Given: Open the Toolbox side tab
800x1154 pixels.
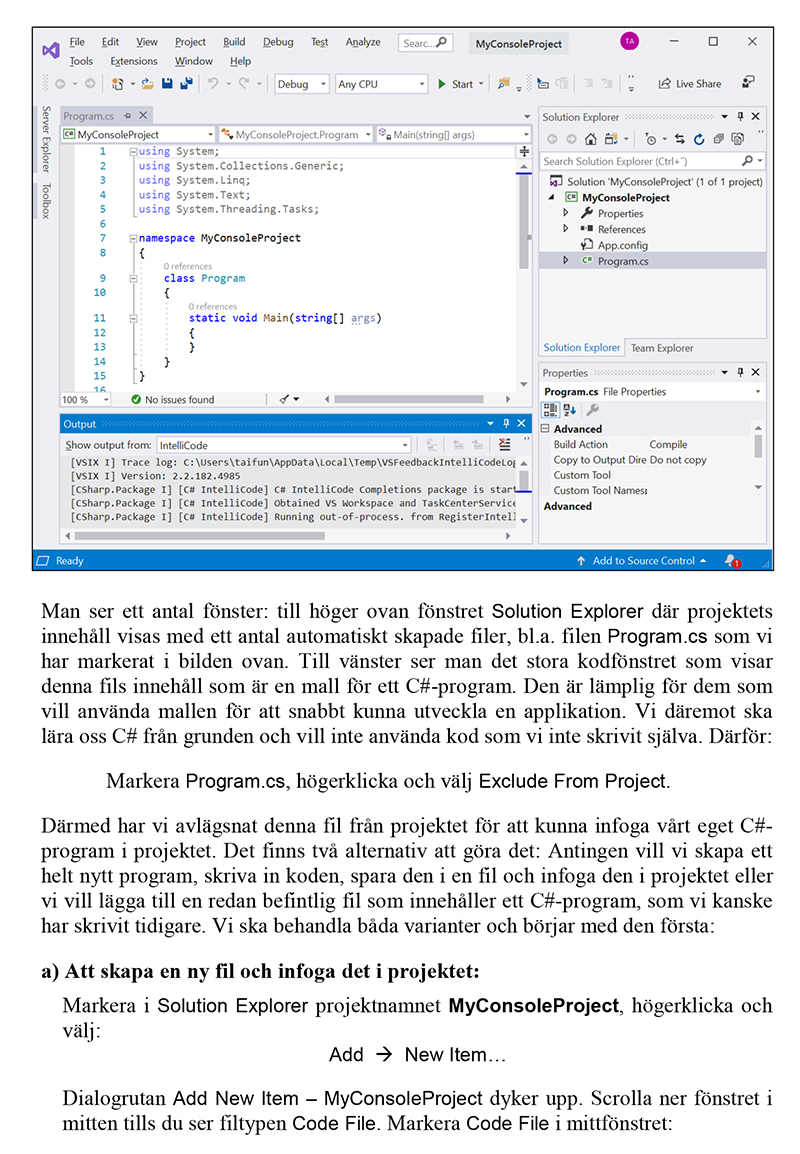Looking at the screenshot, I should (x=46, y=201).
